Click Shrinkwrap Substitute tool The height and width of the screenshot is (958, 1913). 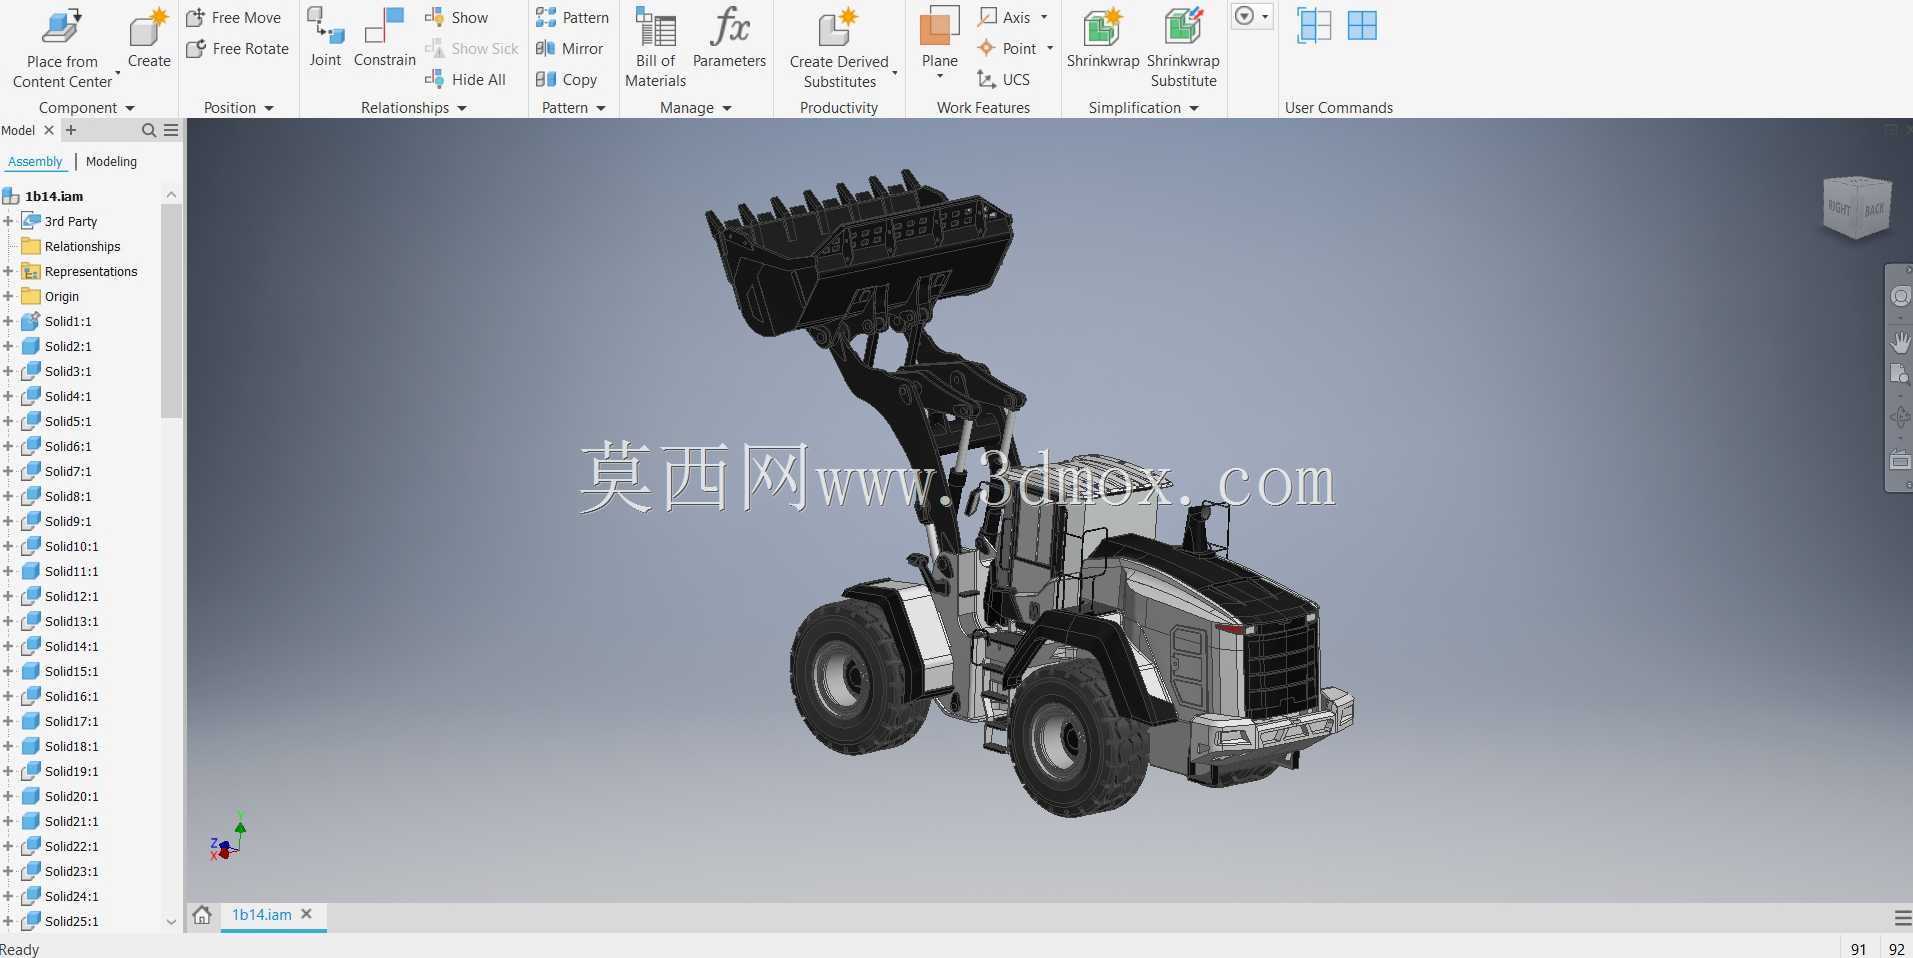pyautogui.click(x=1183, y=47)
